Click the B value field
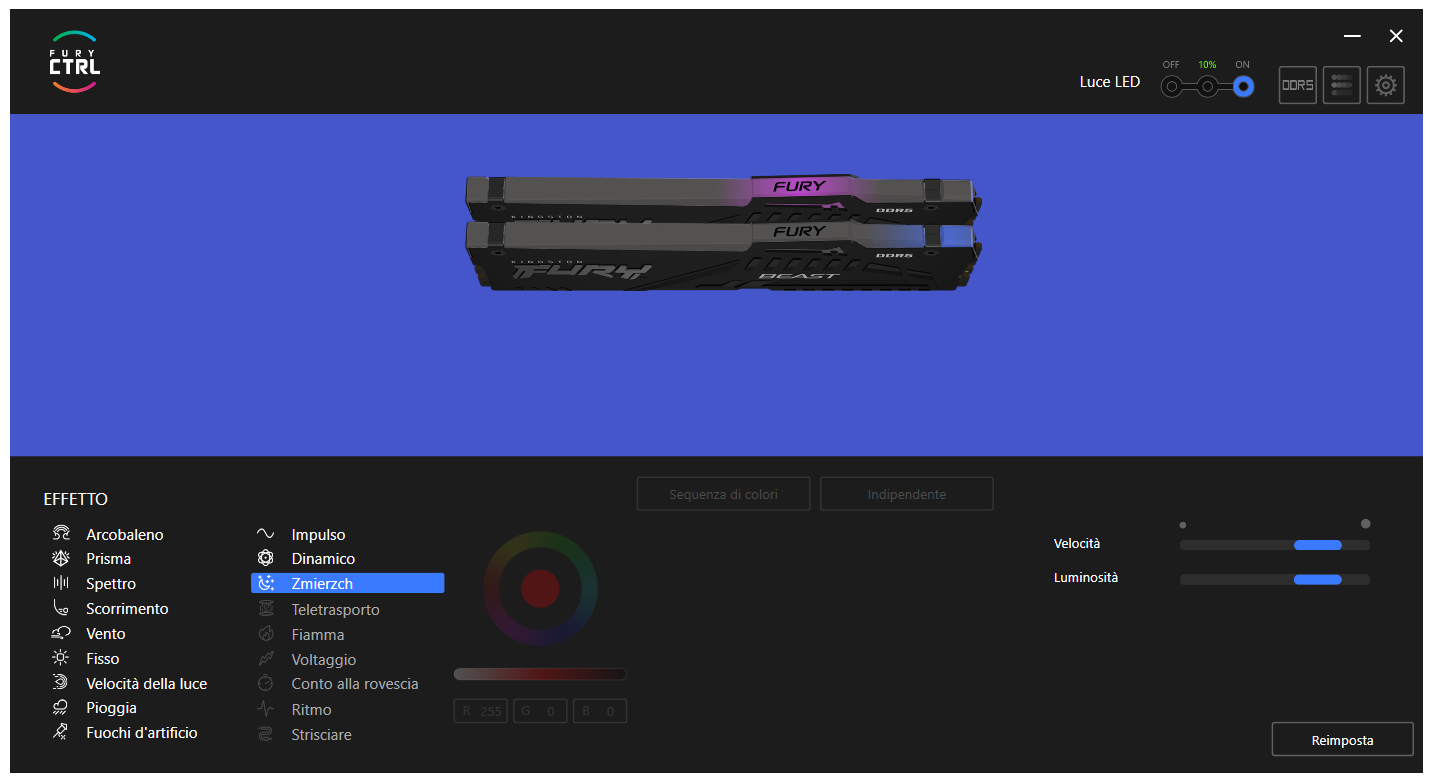The image size is (1429, 779). 599,711
